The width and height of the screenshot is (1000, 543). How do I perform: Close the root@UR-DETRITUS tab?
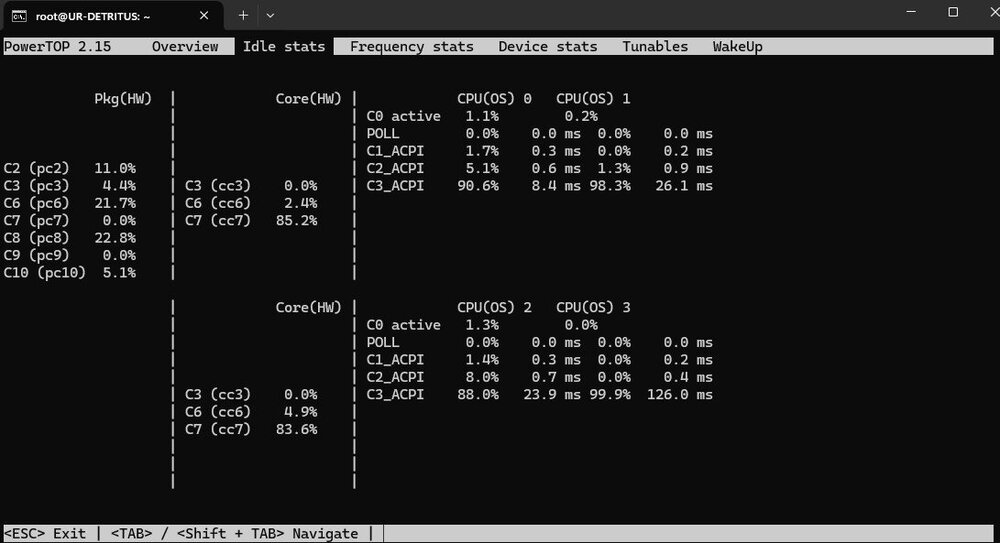click(203, 15)
